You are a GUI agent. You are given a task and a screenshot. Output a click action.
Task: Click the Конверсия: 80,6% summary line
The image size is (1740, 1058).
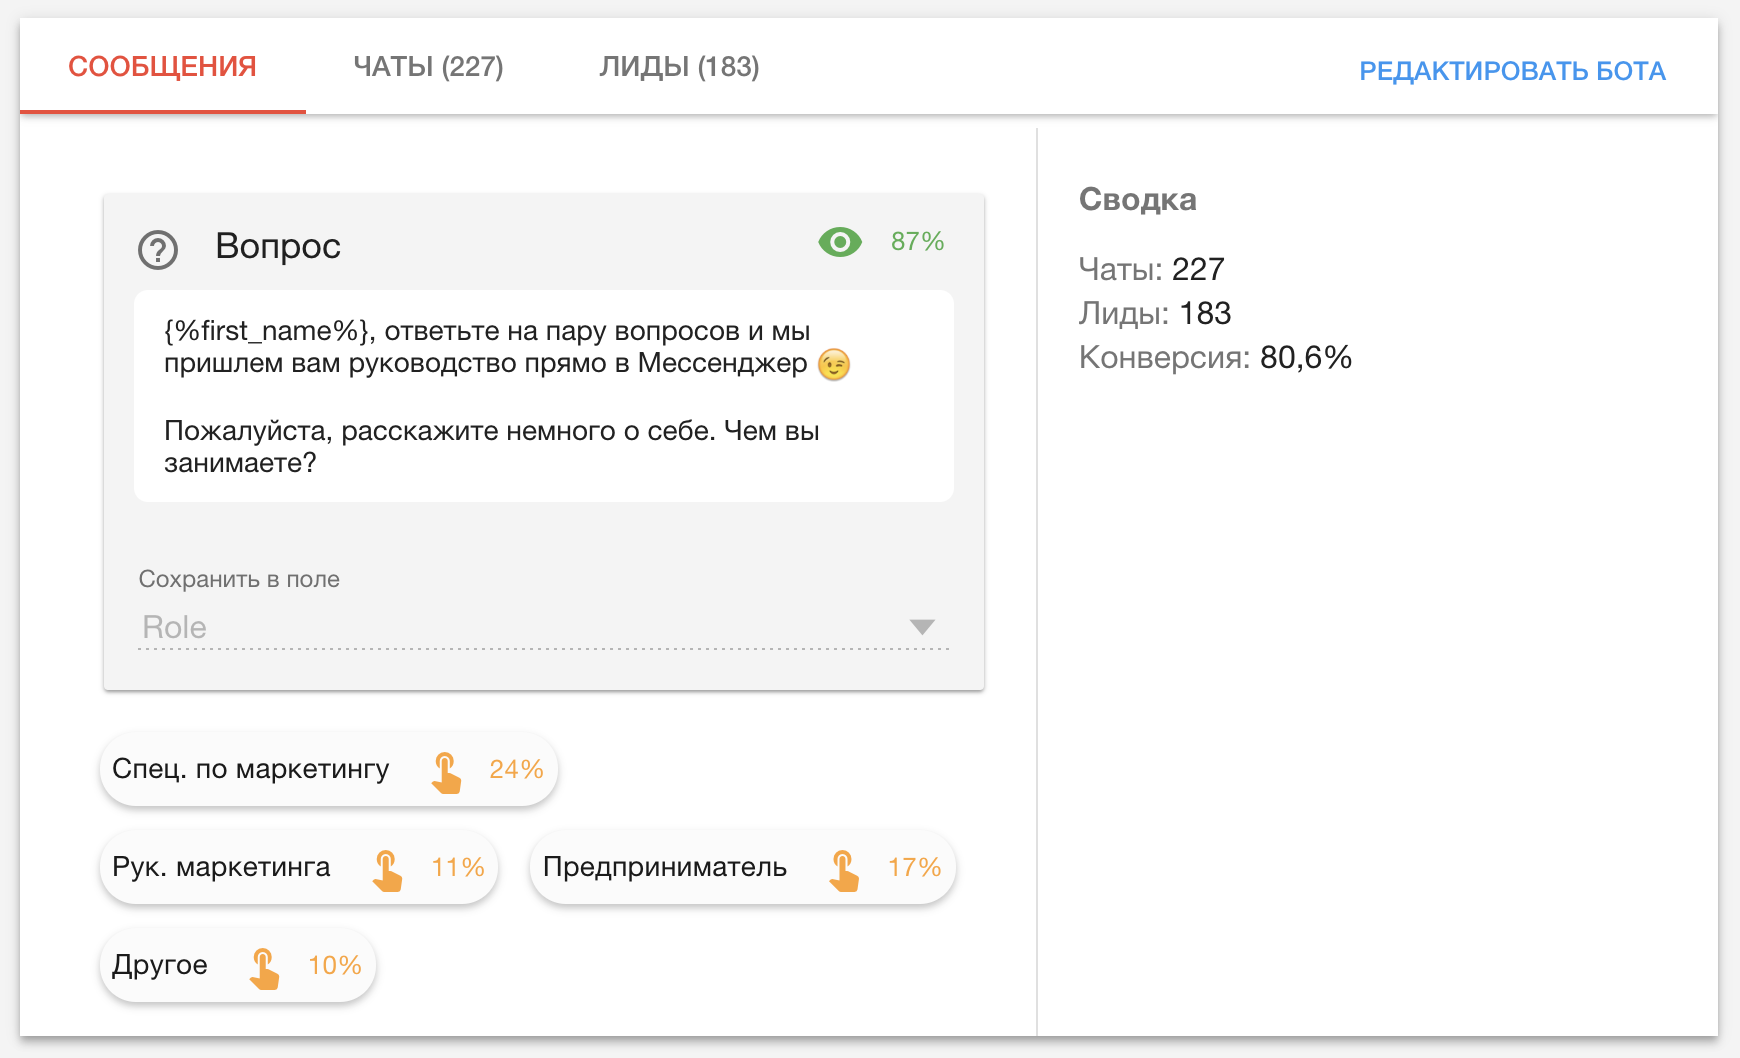click(1215, 357)
